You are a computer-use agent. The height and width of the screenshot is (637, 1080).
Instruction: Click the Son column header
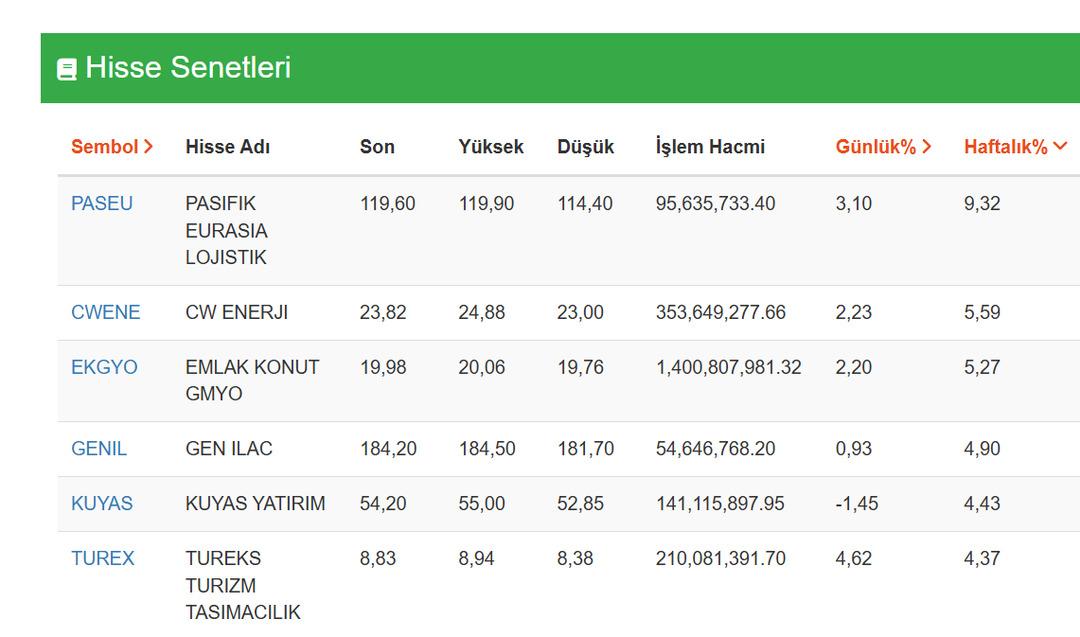pyautogui.click(x=377, y=147)
